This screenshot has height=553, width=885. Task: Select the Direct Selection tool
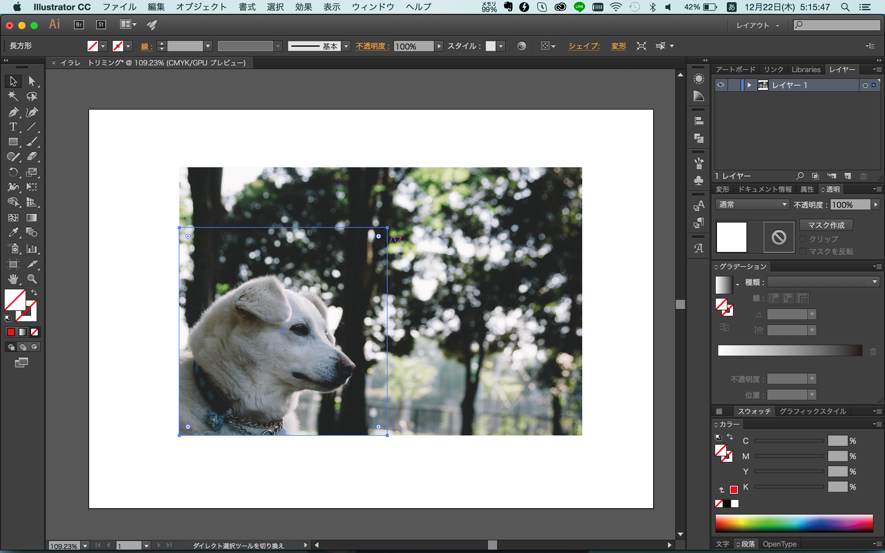click(32, 81)
